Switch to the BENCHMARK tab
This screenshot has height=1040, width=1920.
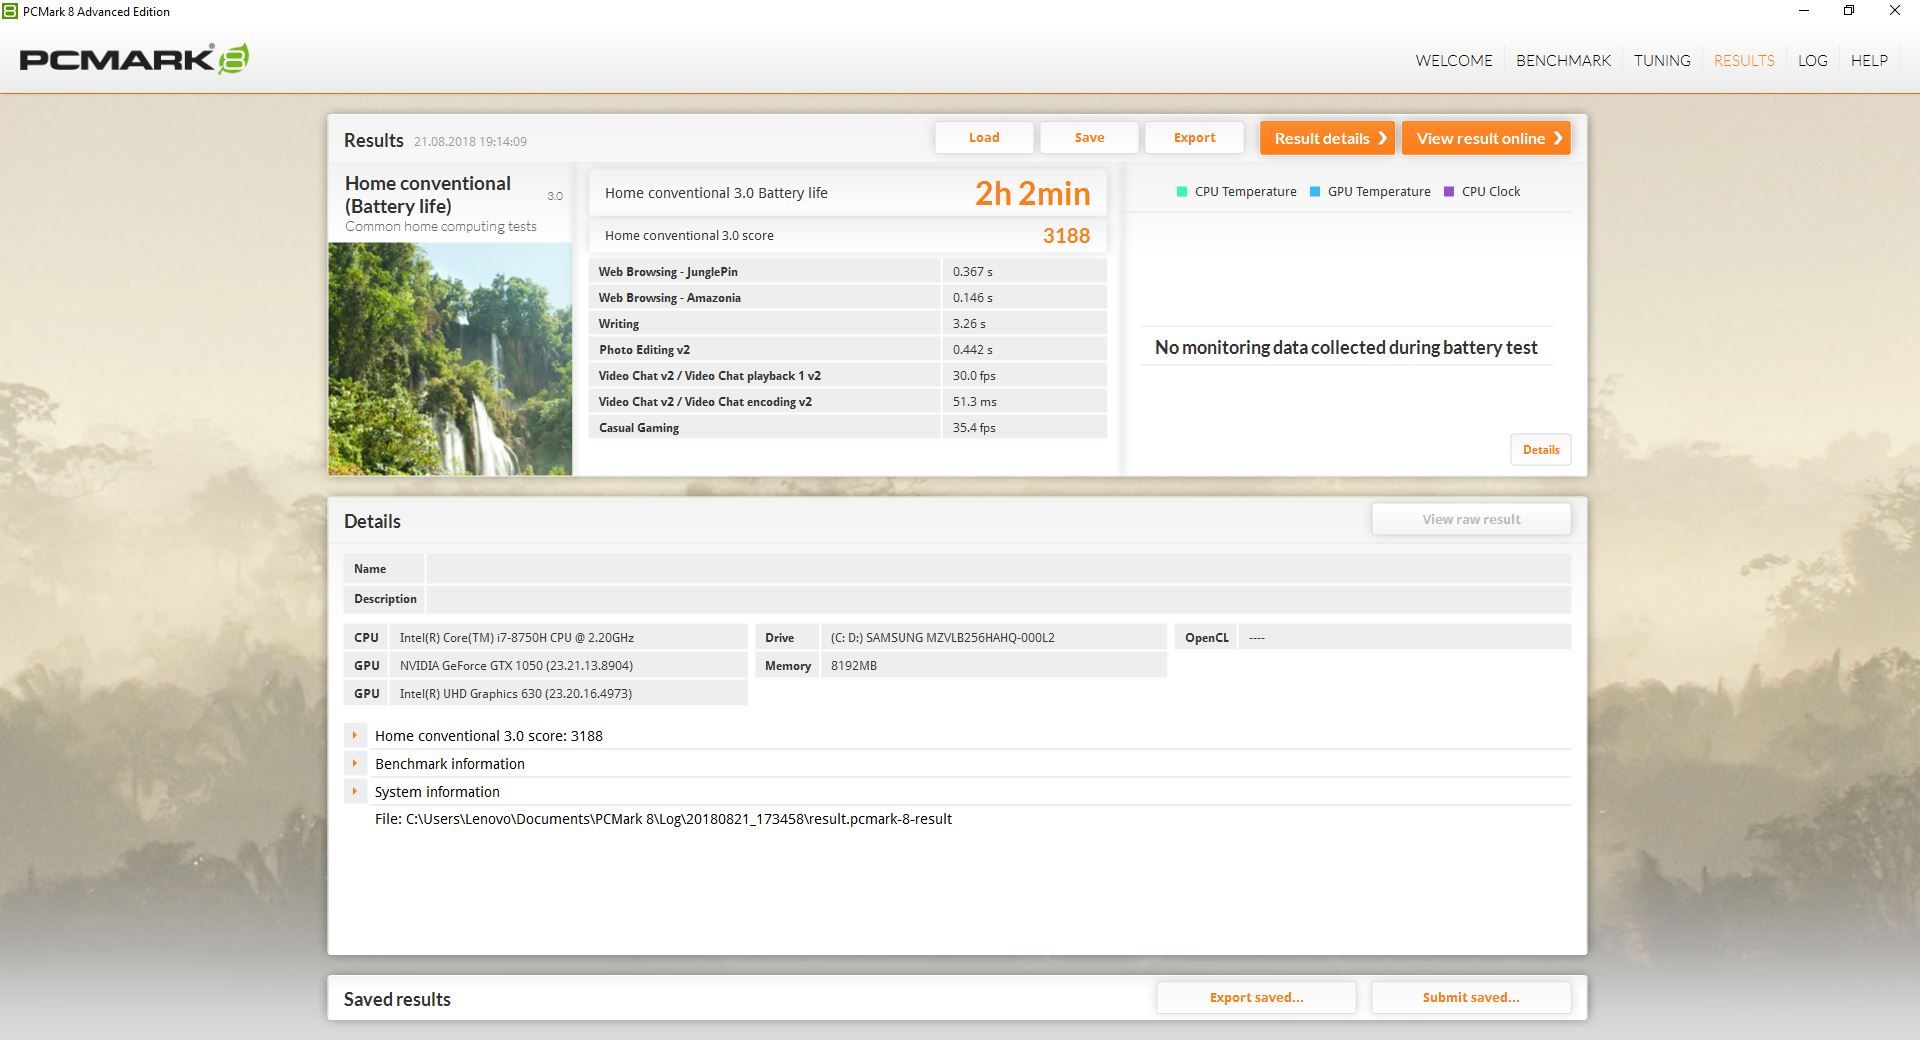(x=1563, y=60)
